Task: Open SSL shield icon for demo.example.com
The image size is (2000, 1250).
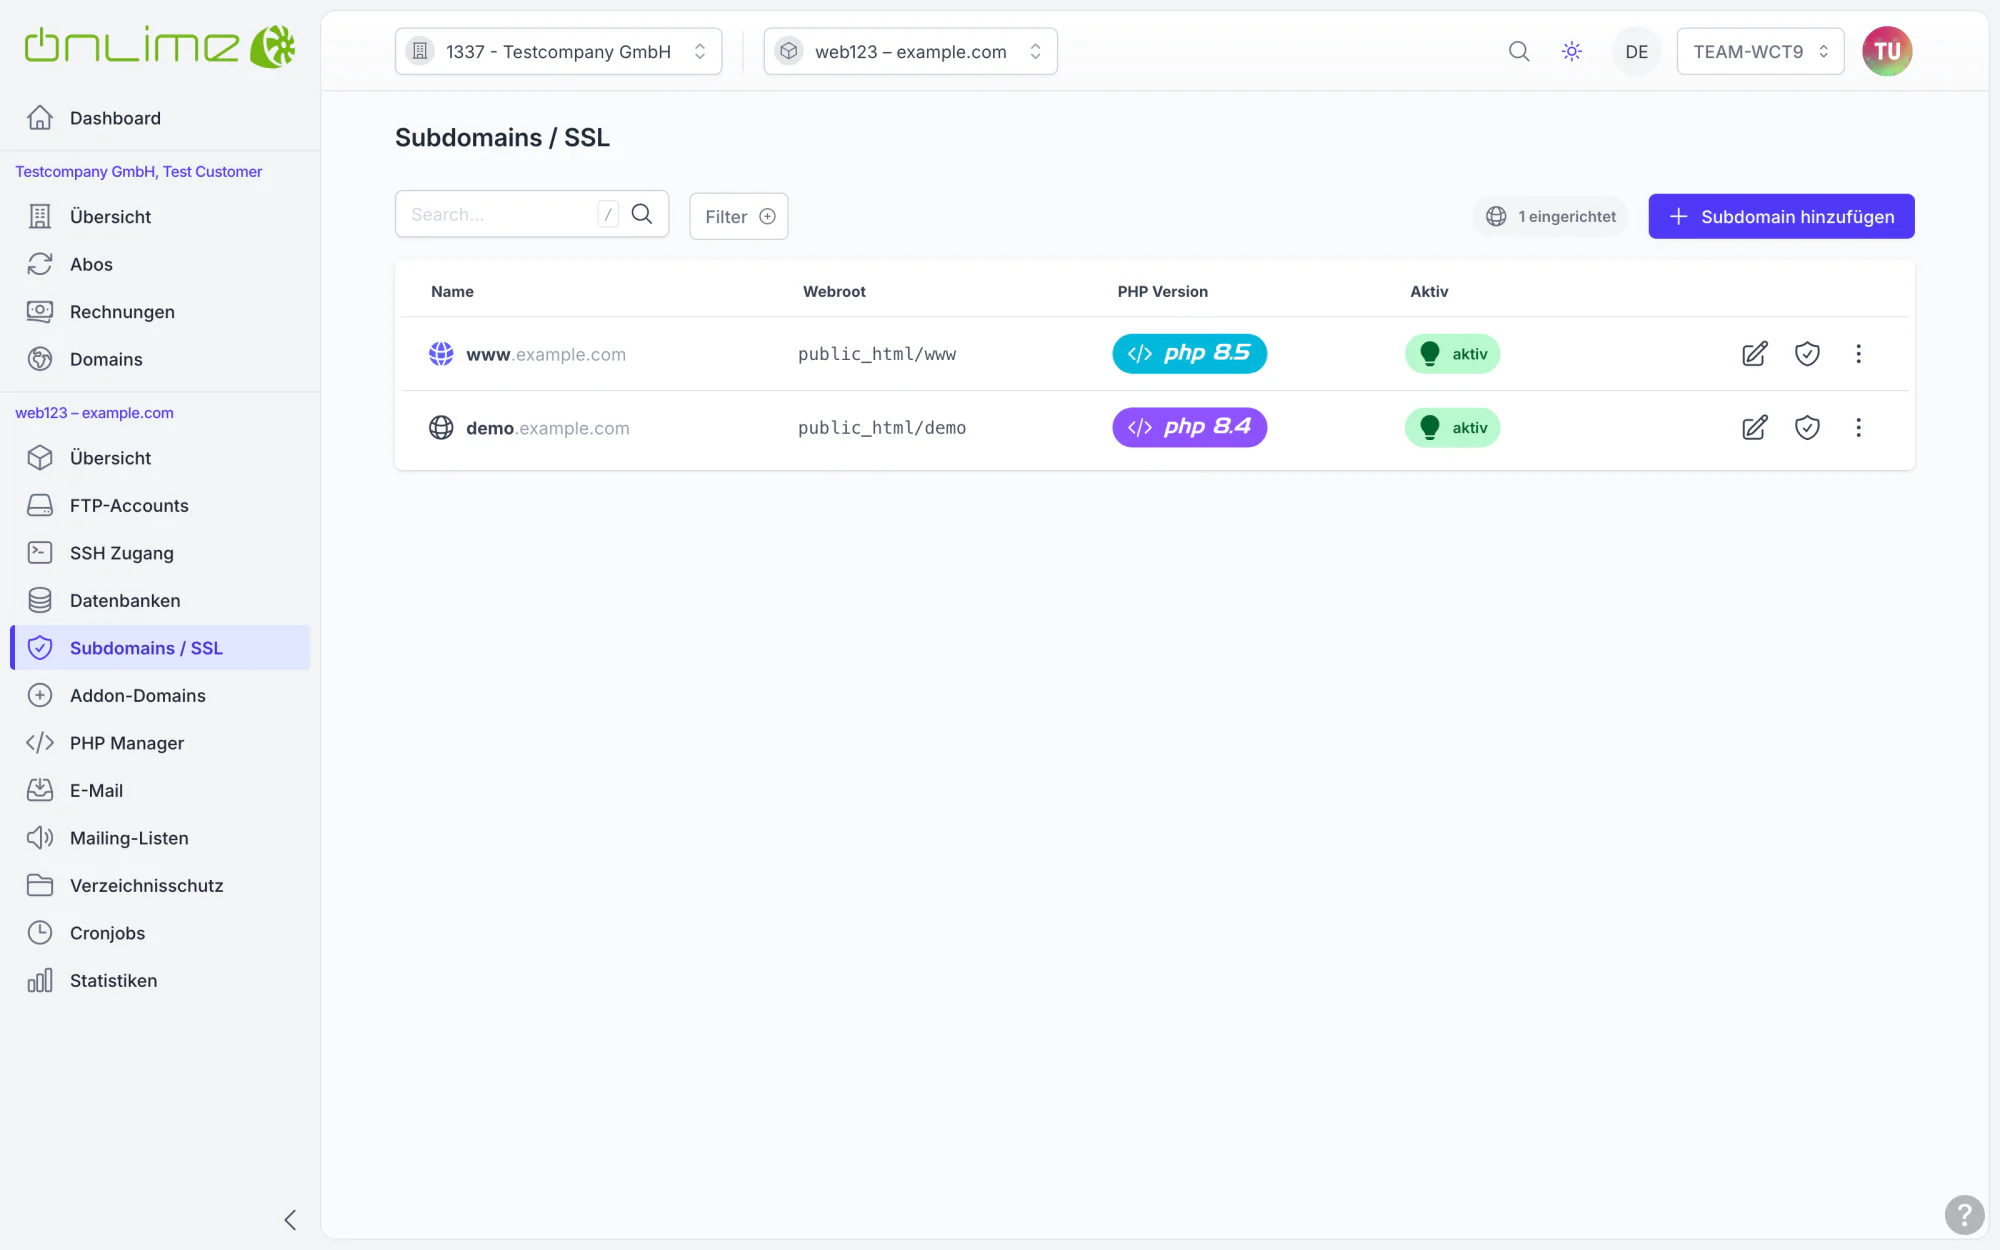Action: (1807, 428)
